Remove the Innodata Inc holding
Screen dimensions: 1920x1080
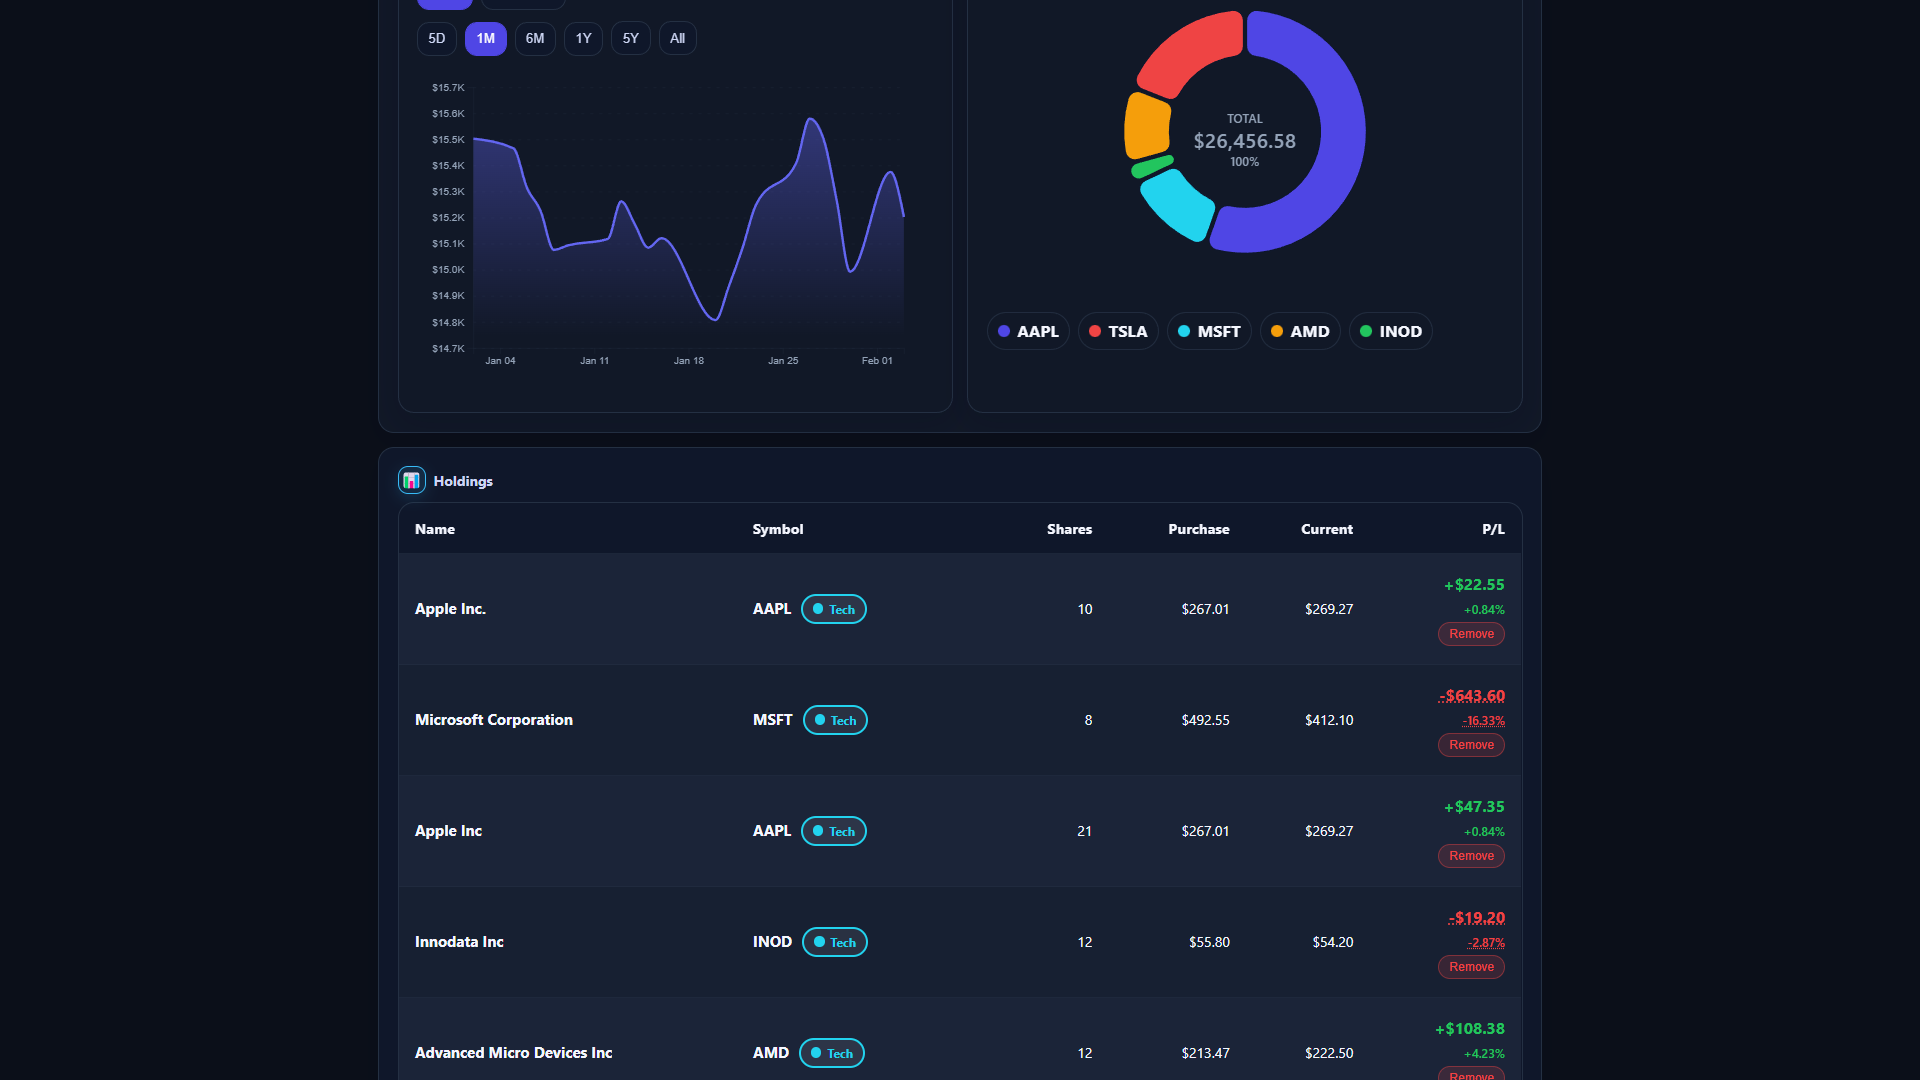point(1471,967)
